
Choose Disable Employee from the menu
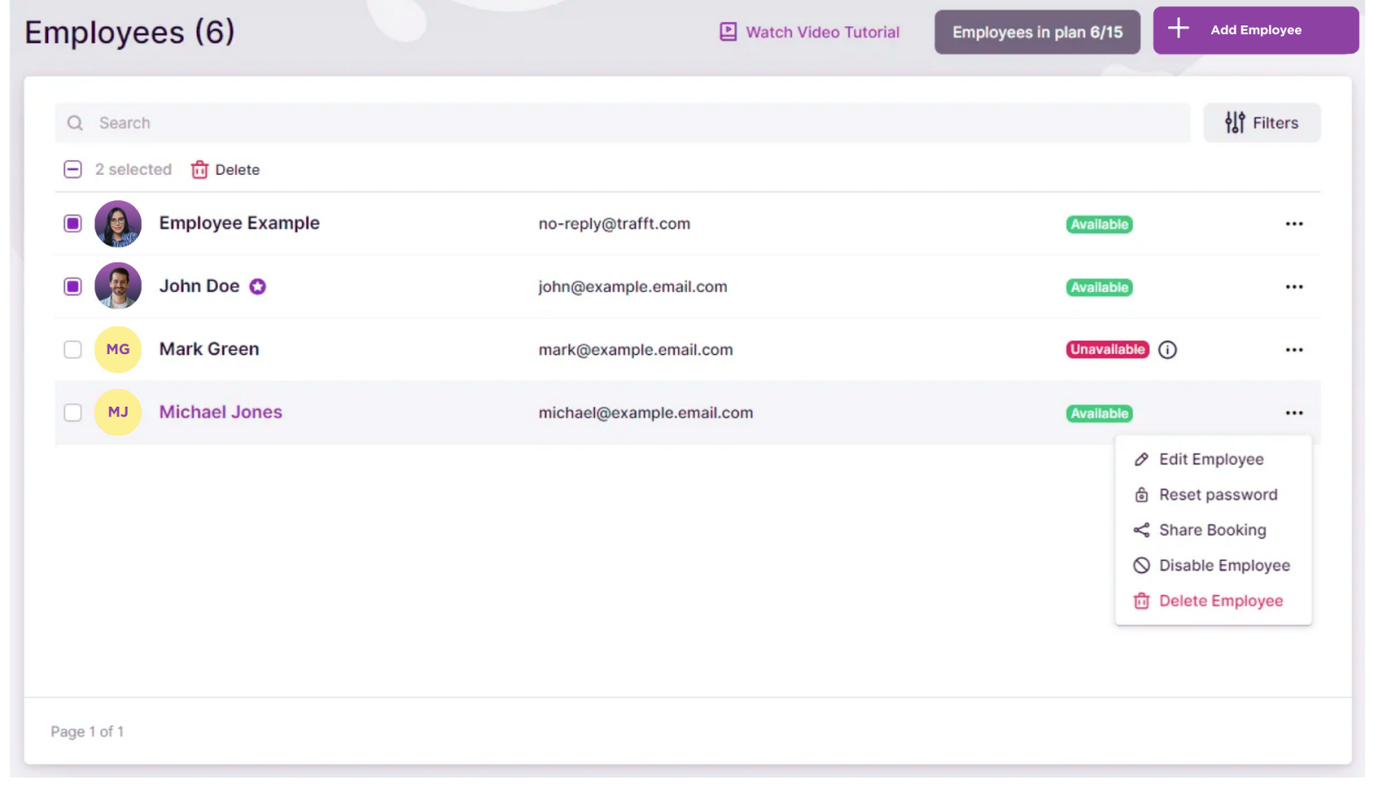click(1224, 566)
